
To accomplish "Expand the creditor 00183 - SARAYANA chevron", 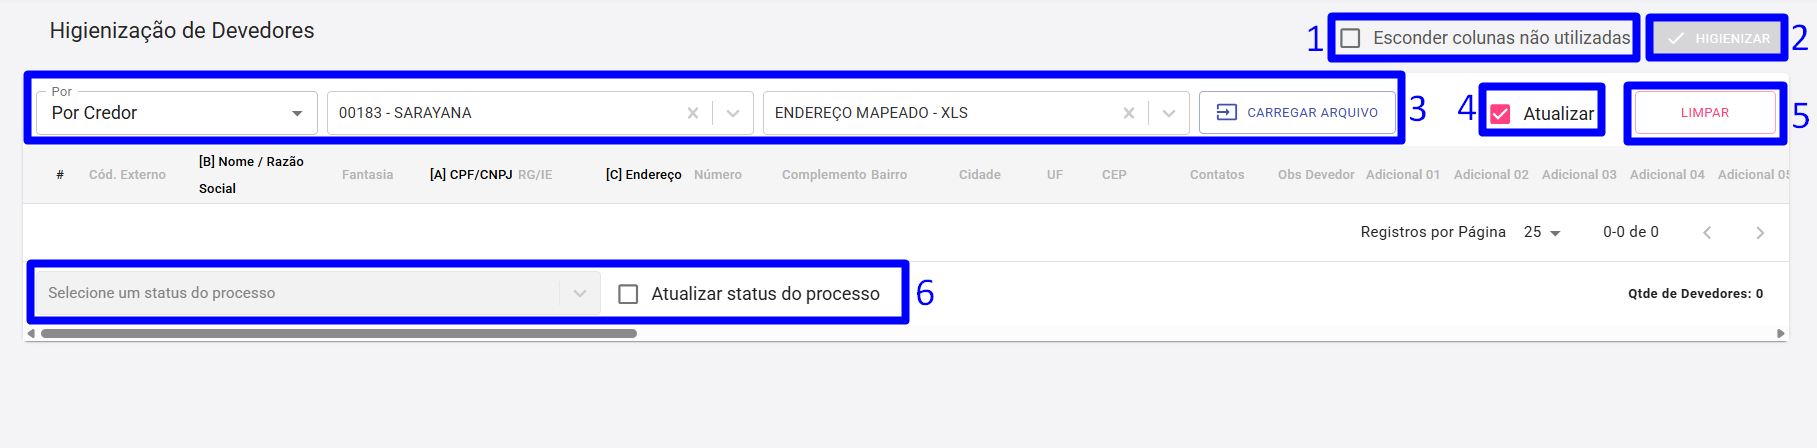I will pos(733,113).
